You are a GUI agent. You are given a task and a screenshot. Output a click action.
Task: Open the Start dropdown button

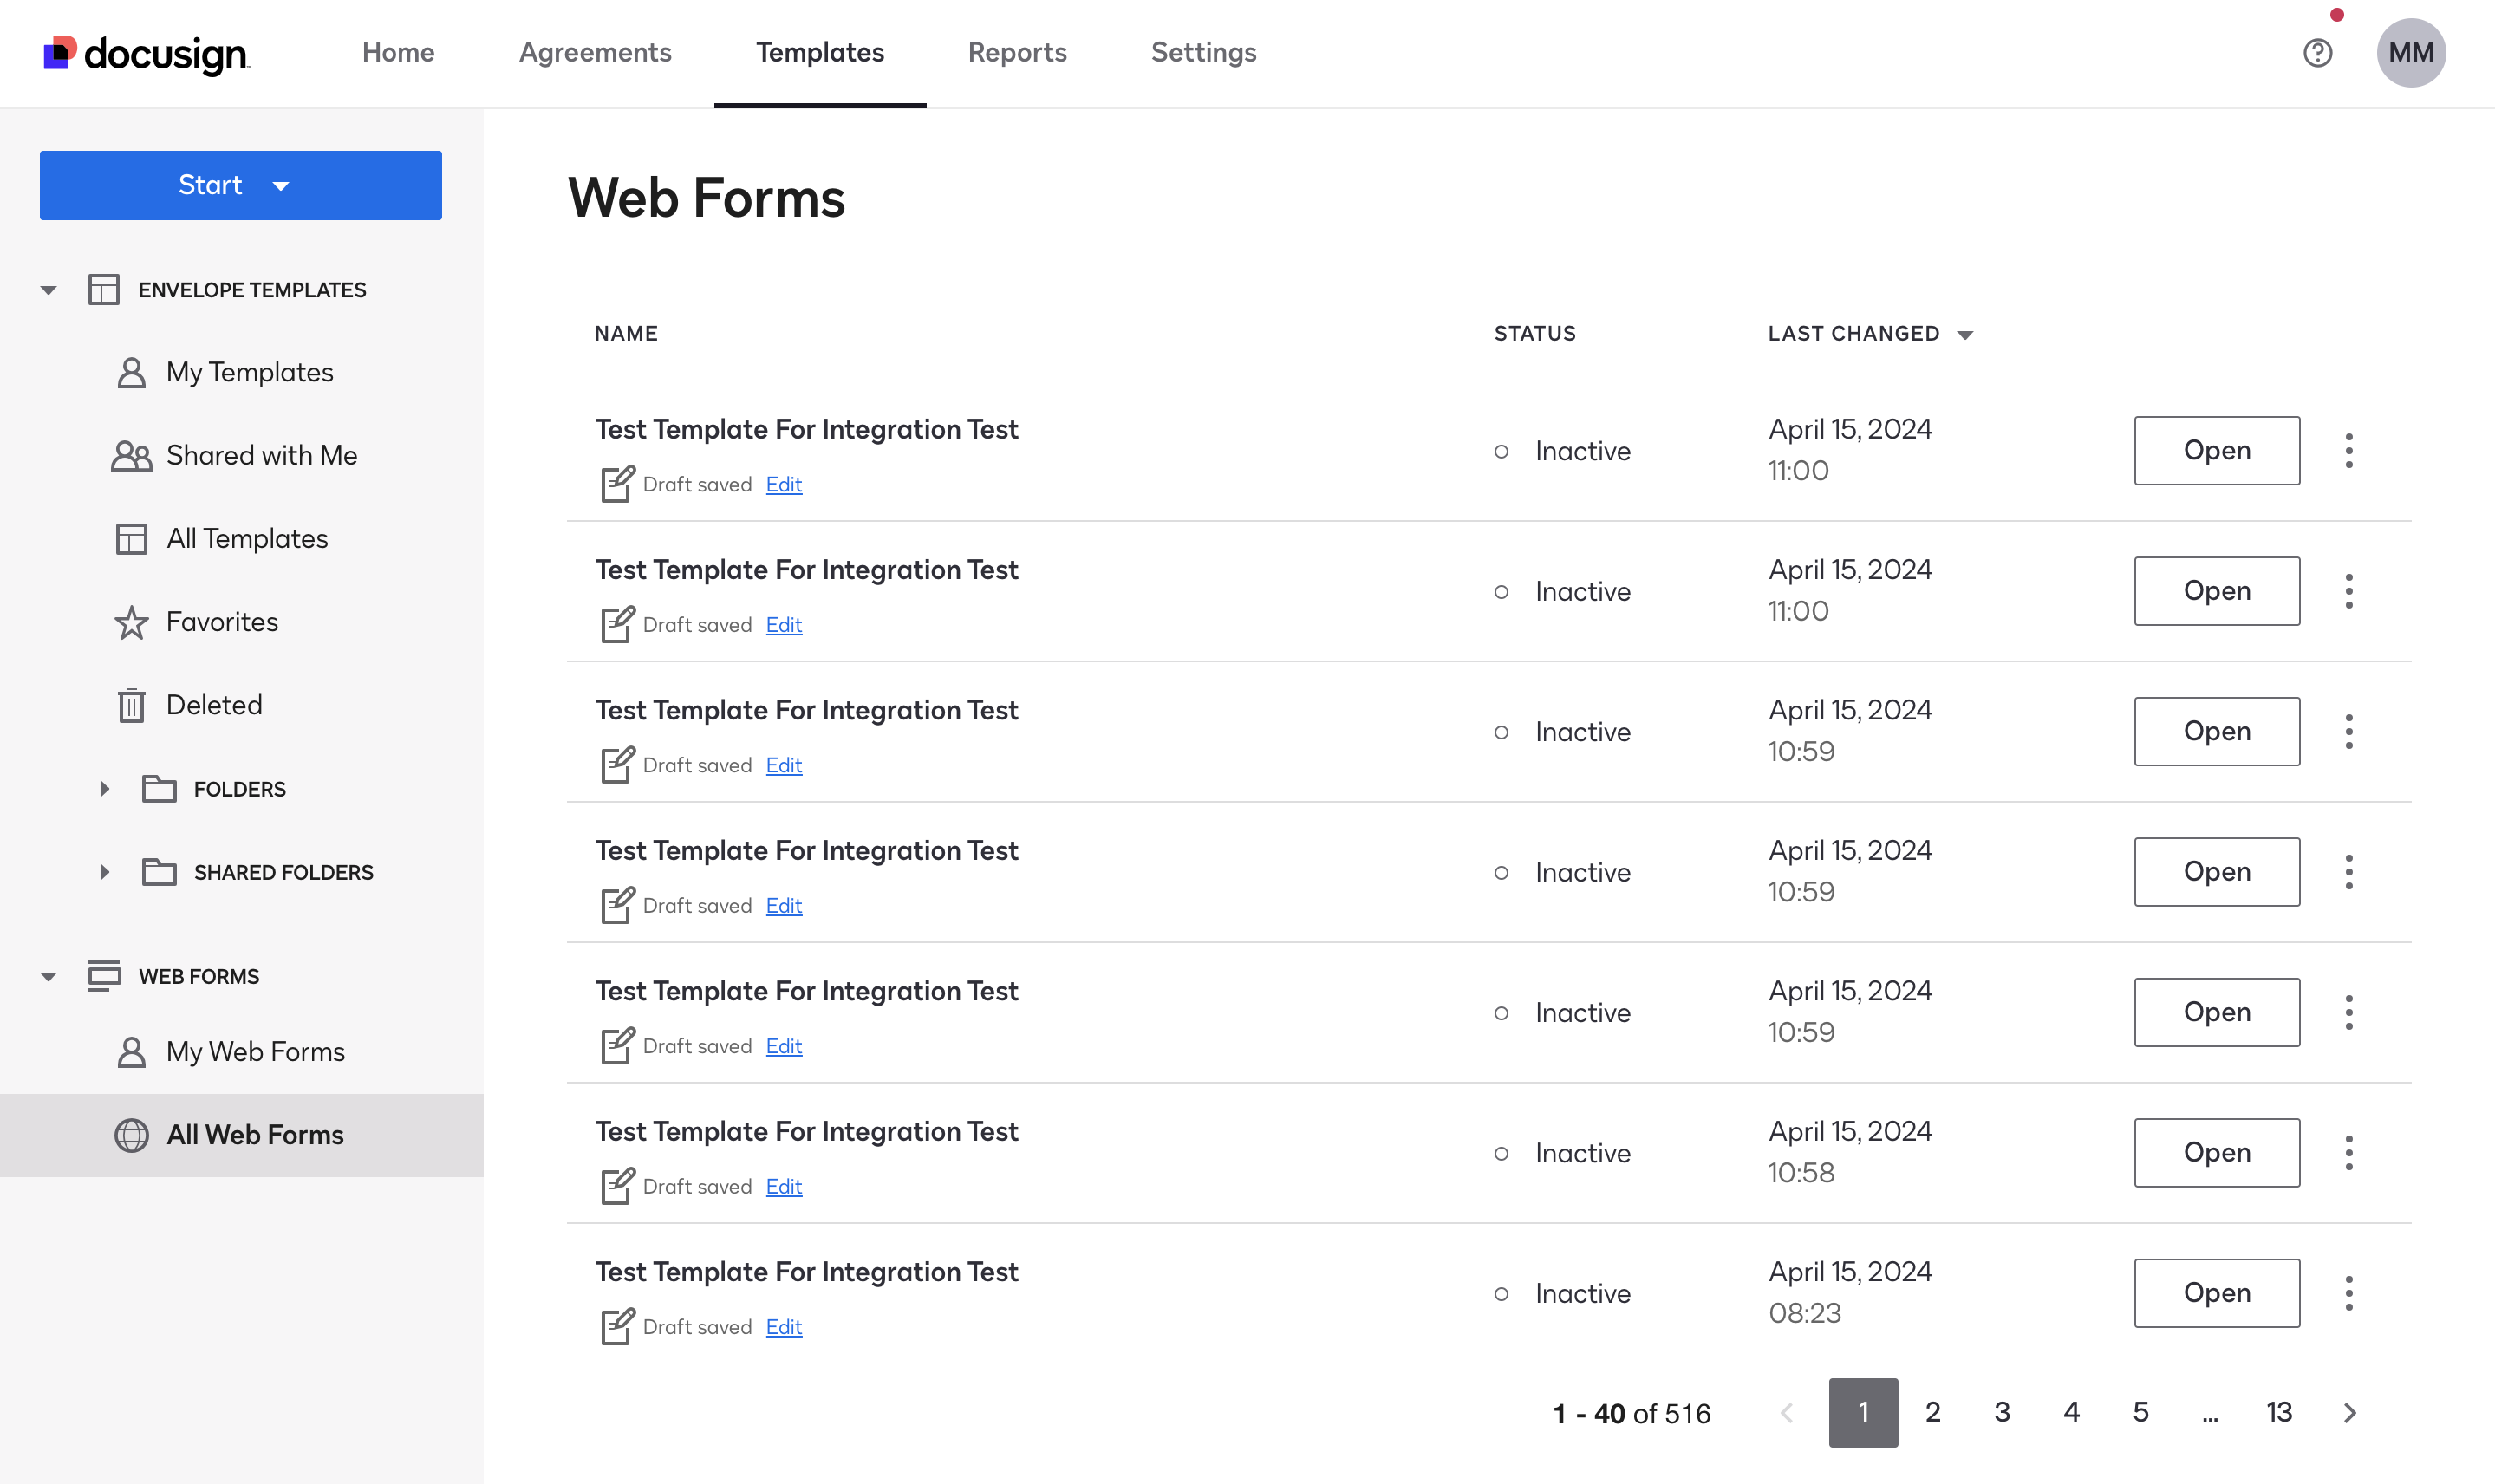(x=240, y=185)
